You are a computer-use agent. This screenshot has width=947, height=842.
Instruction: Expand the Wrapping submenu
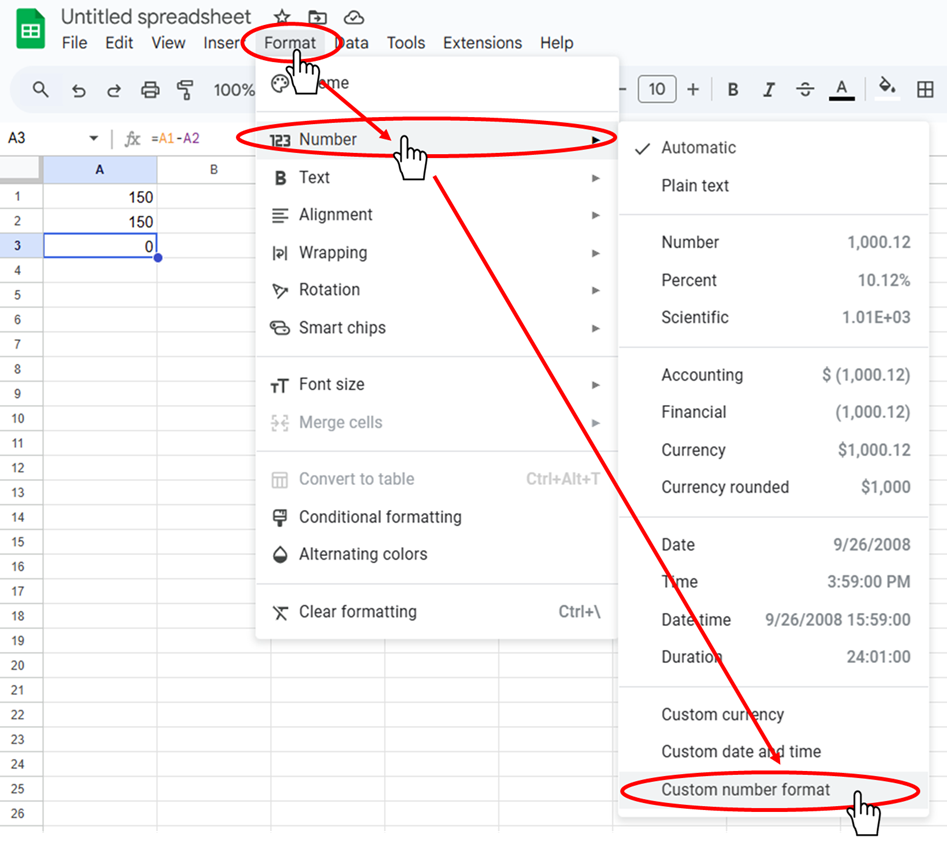437,252
